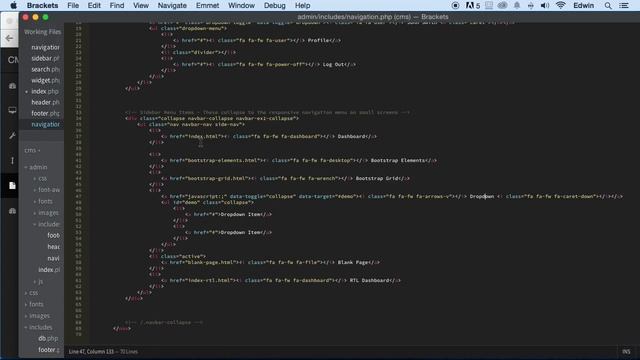The width and height of the screenshot is (640, 360).
Task: Click the vertical arrows Dropdown icon in the browser sidebar
Action: [x=12, y=160]
